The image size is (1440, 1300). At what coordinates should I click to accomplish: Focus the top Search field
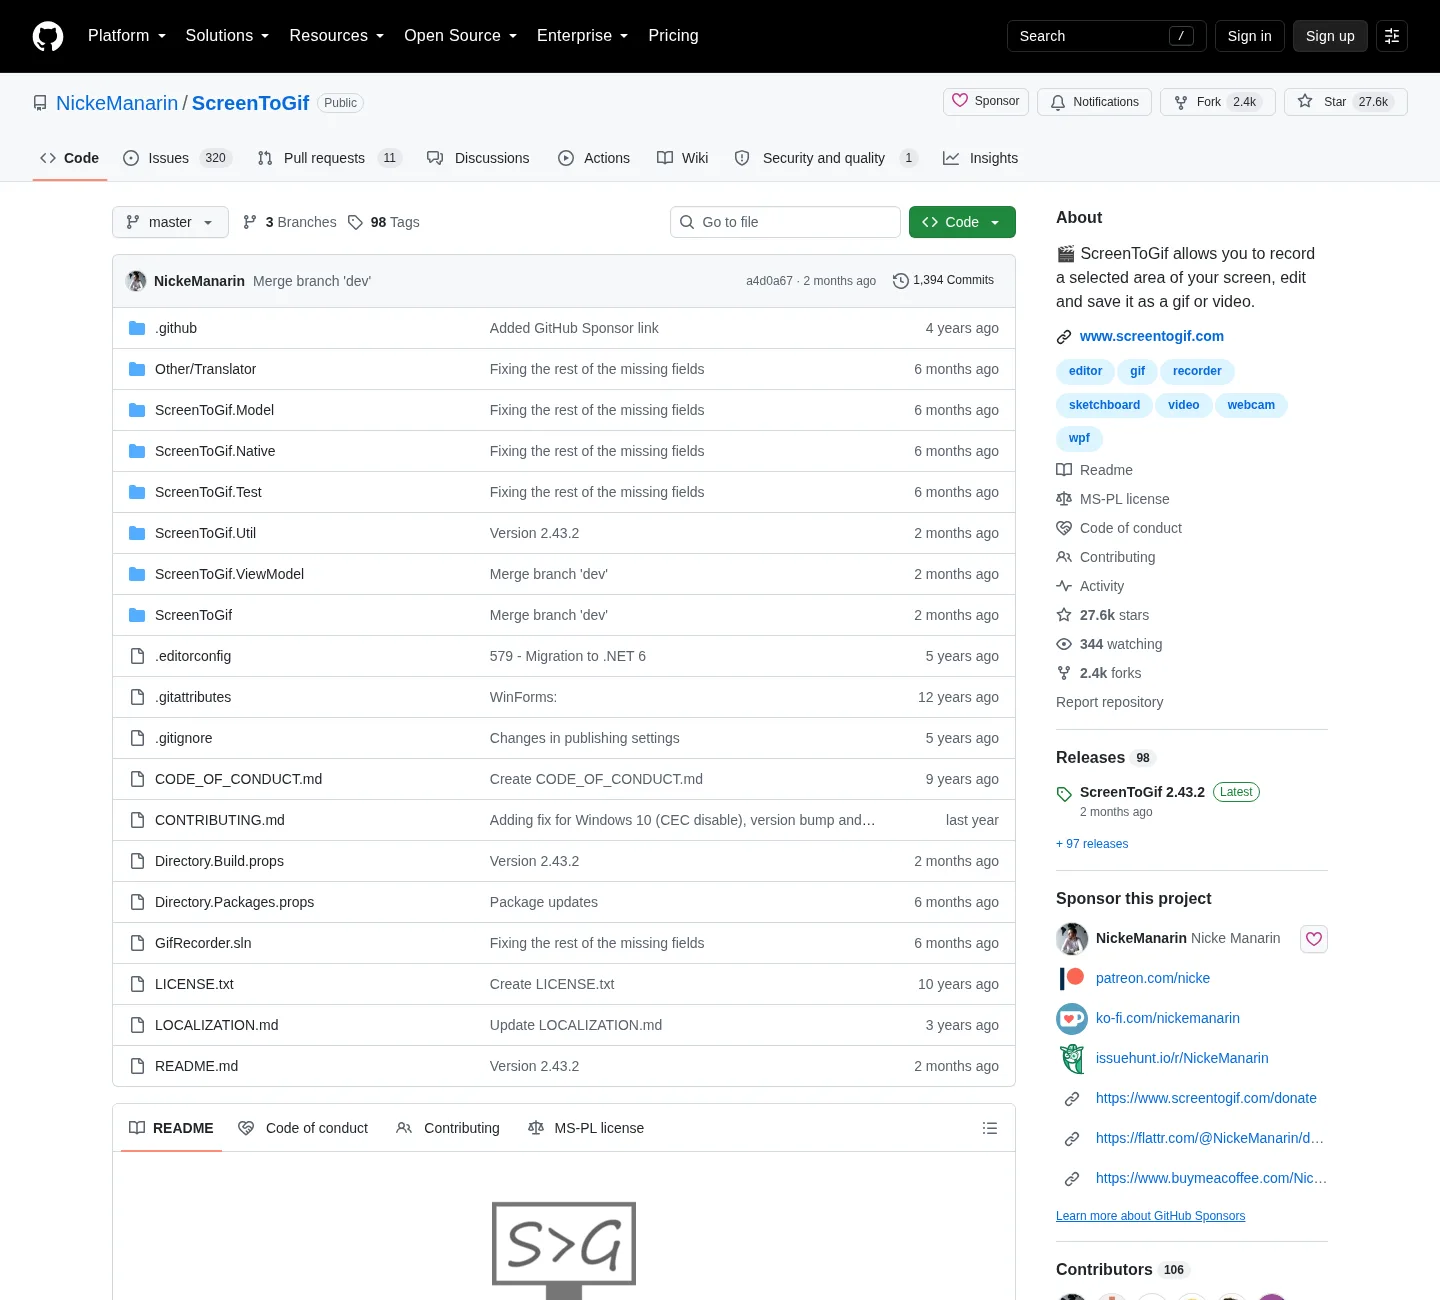(1107, 36)
